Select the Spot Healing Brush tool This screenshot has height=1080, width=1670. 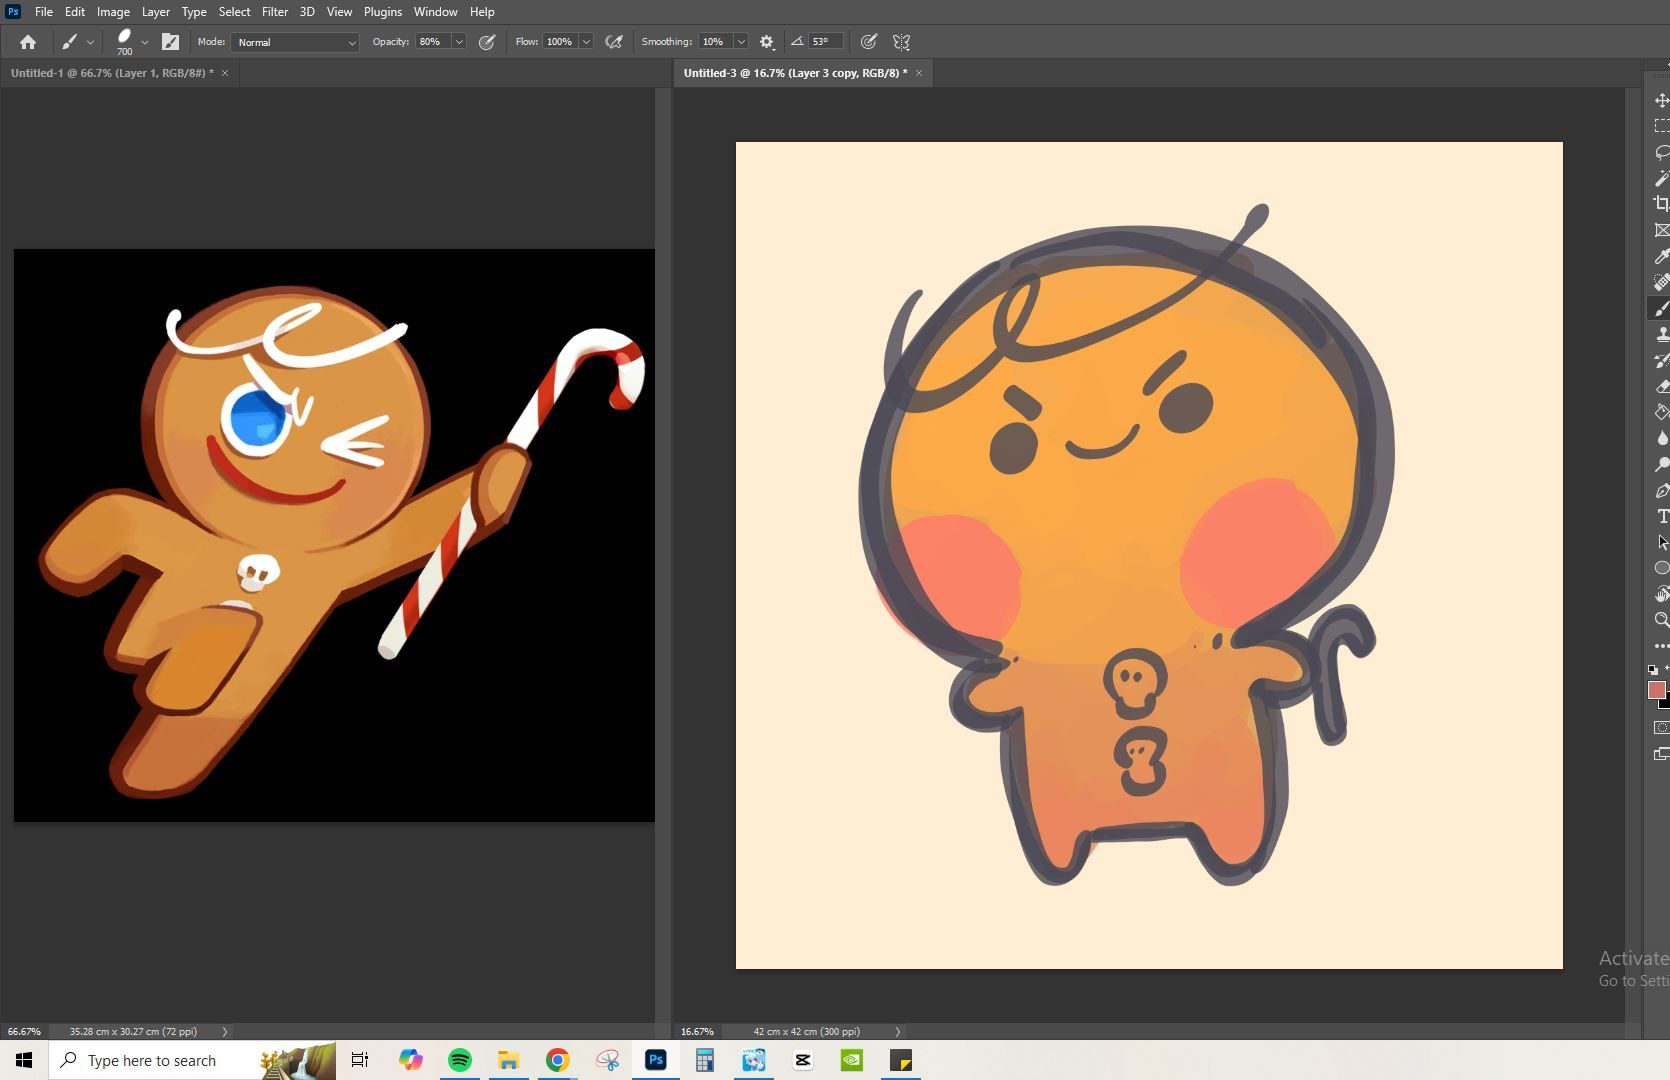point(1661,282)
